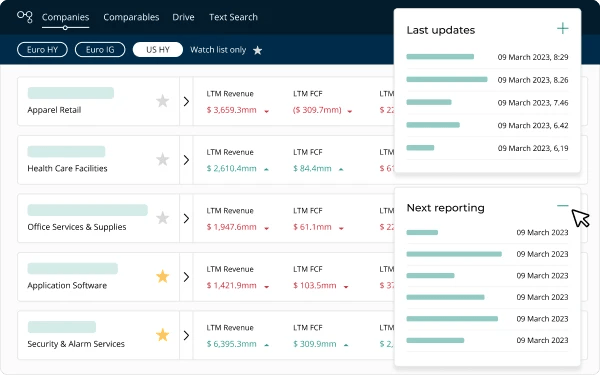Click LTM FCF value $ 103.5mm
Screen dimensions: 600x375
coord(315,285)
